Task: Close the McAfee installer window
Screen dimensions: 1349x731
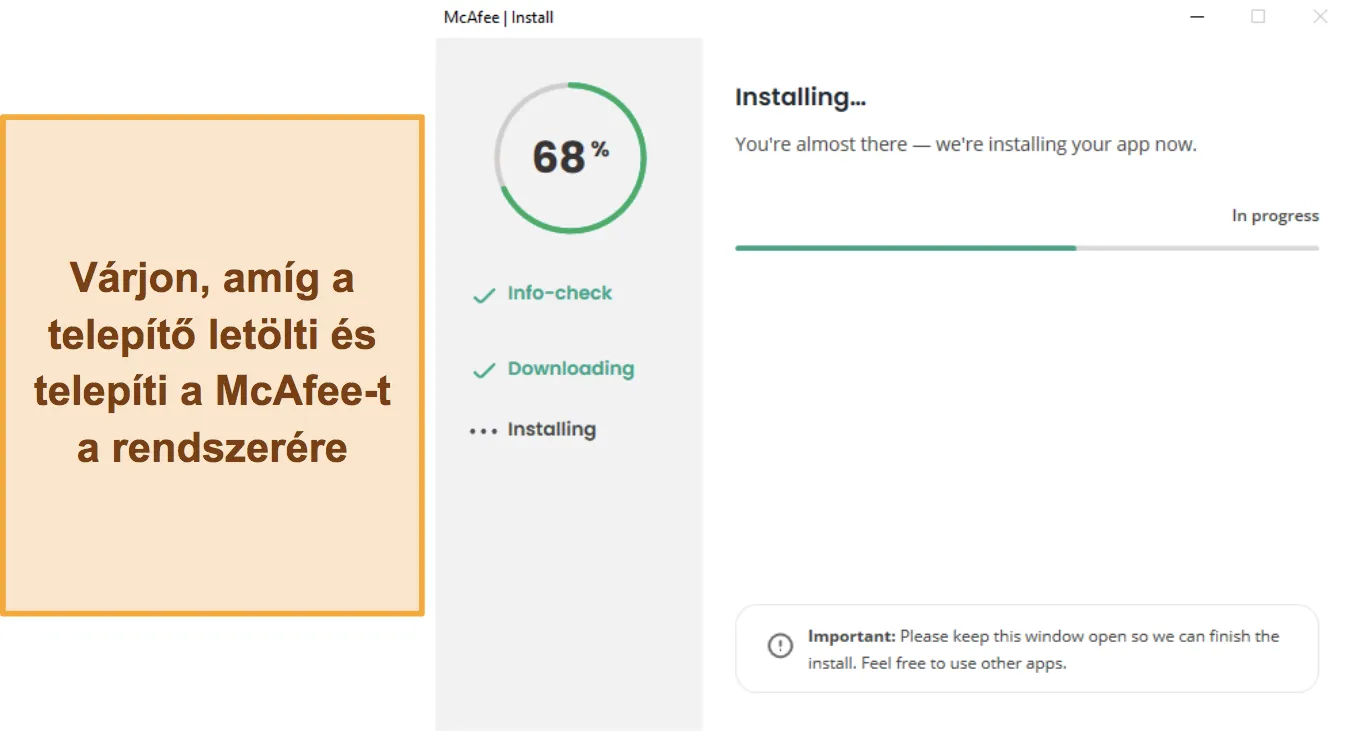Action: click(1320, 16)
